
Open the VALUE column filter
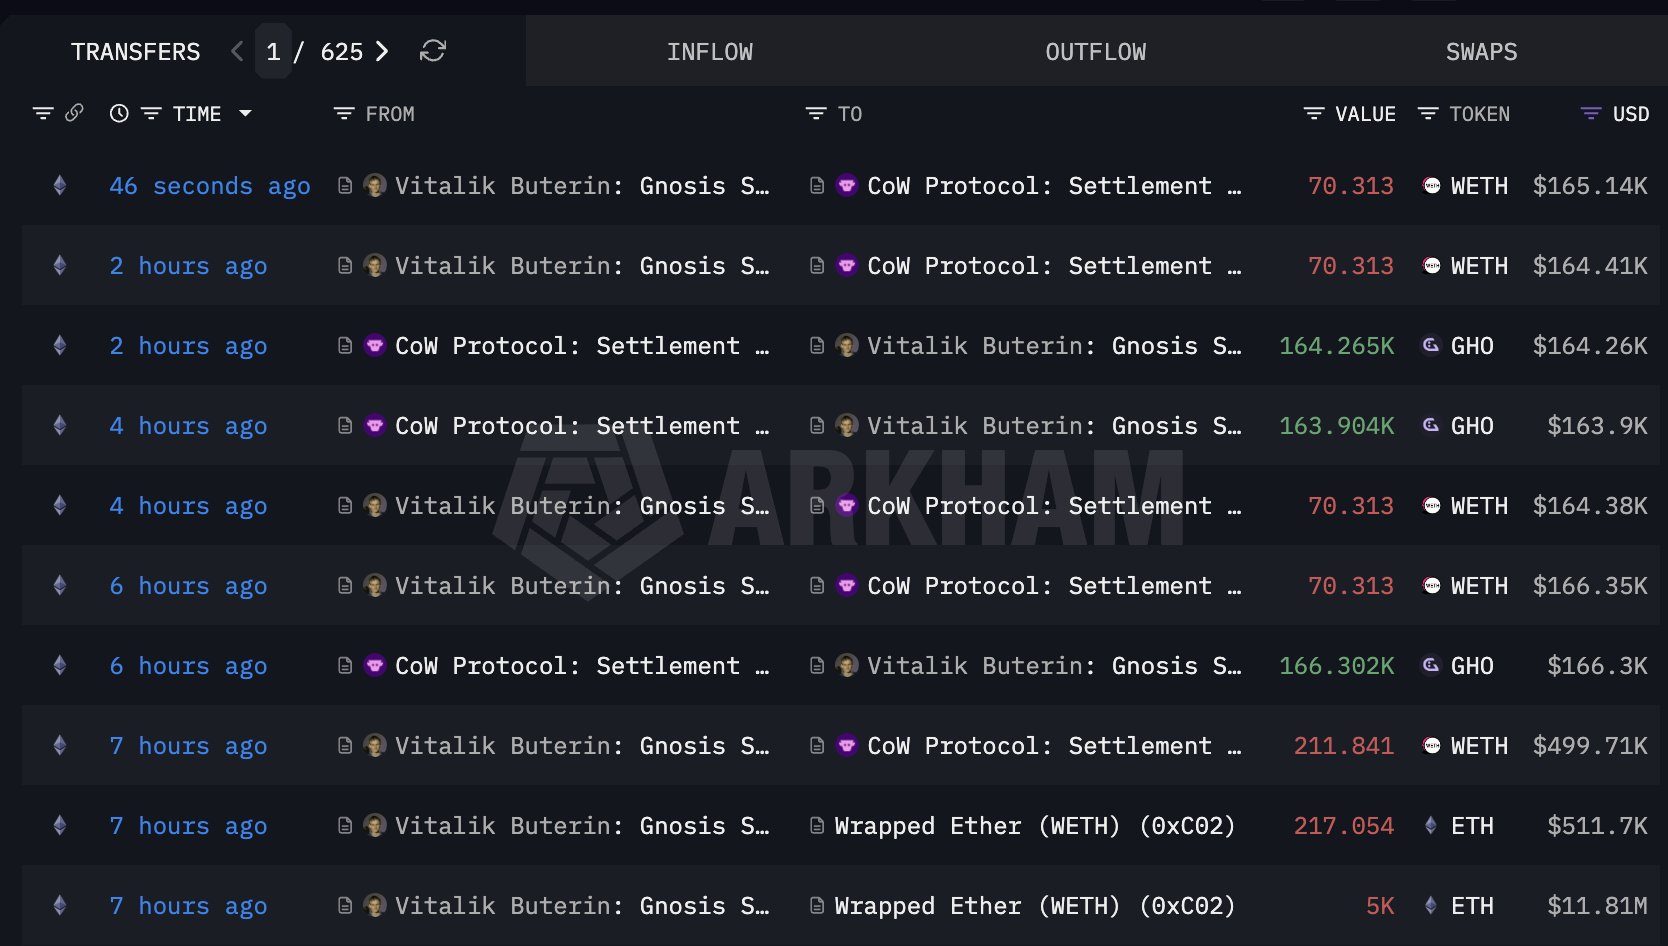[1314, 114]
